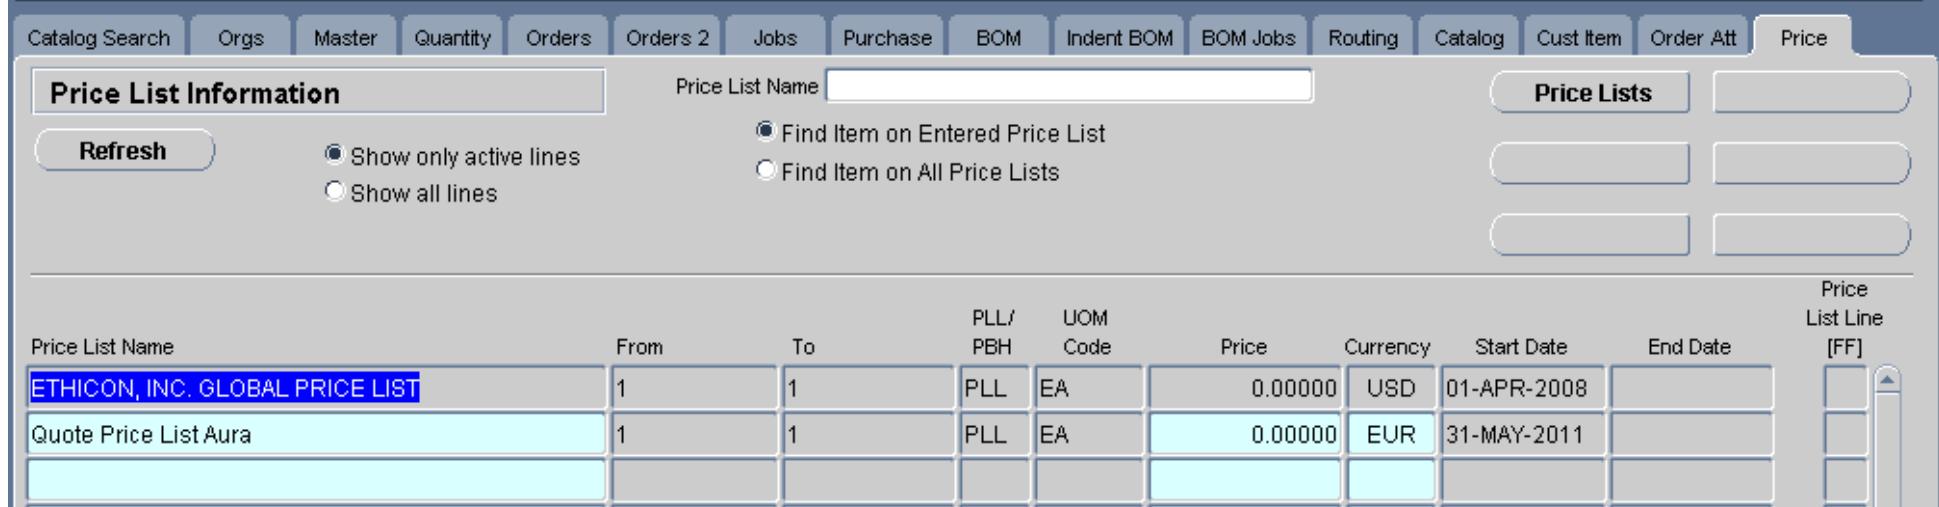This screenshot has width=1939, height=507.
Task: Select the Cust Item tab
Action: (1578, 38)
